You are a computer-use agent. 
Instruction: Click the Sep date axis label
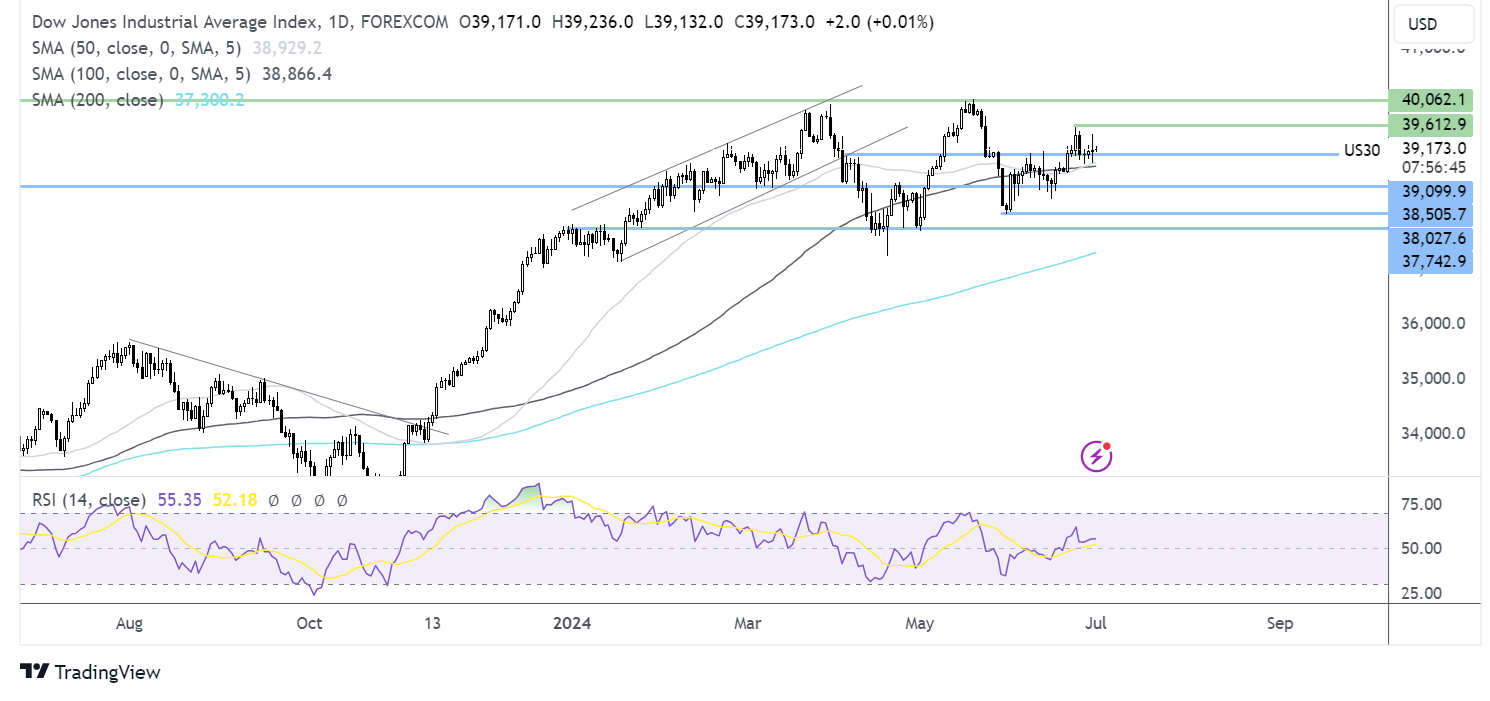(x=1279, y=623)
